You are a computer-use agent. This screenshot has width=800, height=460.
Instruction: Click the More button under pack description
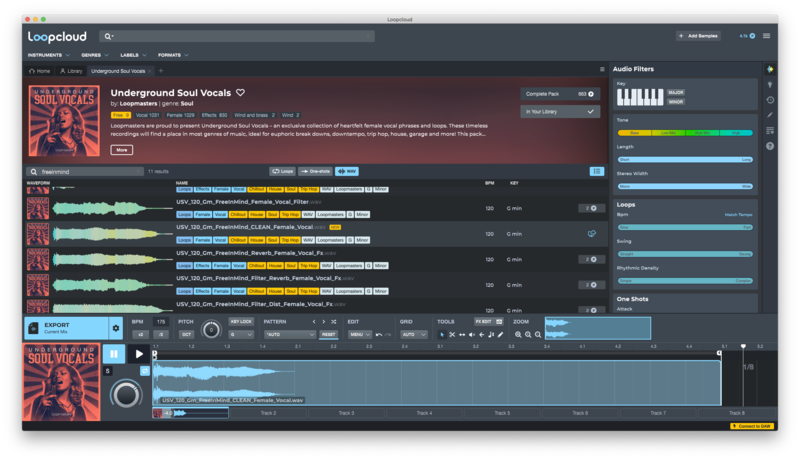(121, 149)
